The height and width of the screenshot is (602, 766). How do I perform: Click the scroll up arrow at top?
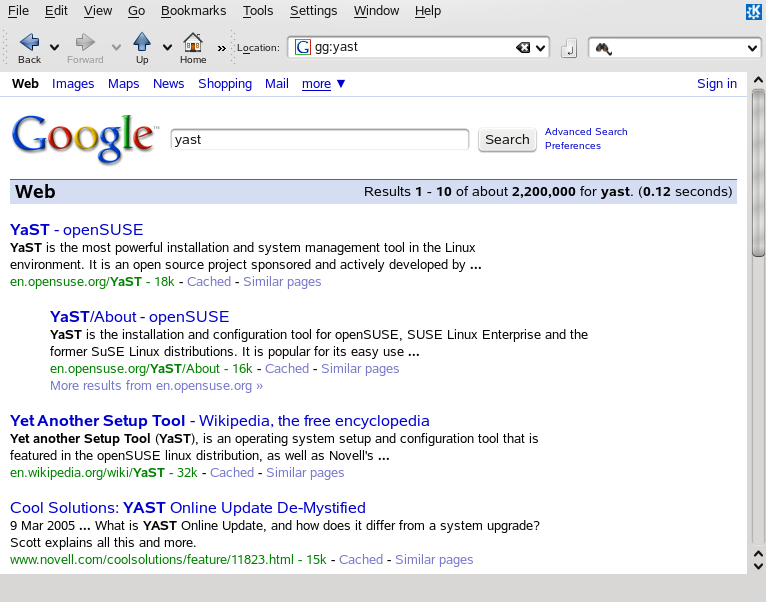(758, 80)
